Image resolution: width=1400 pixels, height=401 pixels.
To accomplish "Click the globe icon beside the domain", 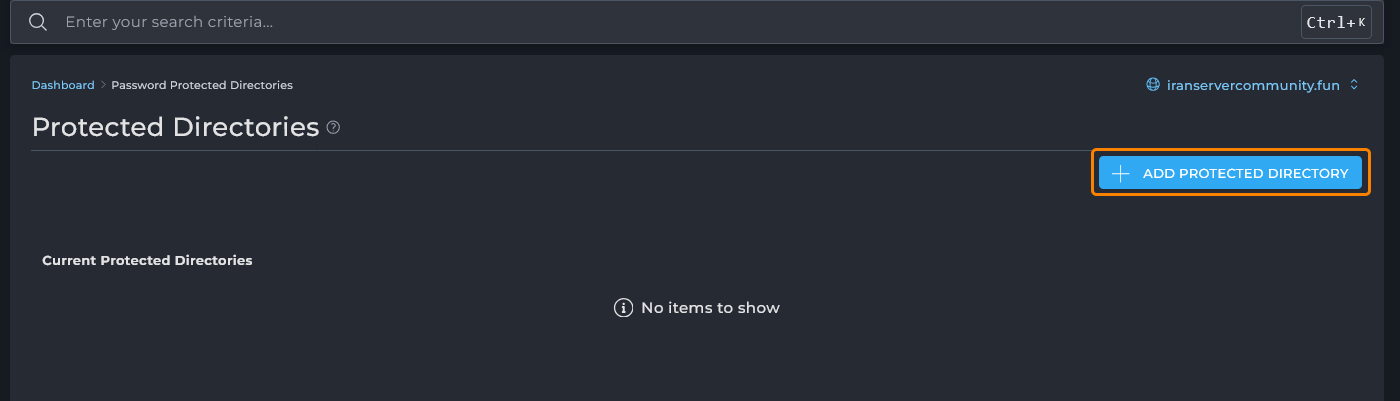I will [1152, 85].
